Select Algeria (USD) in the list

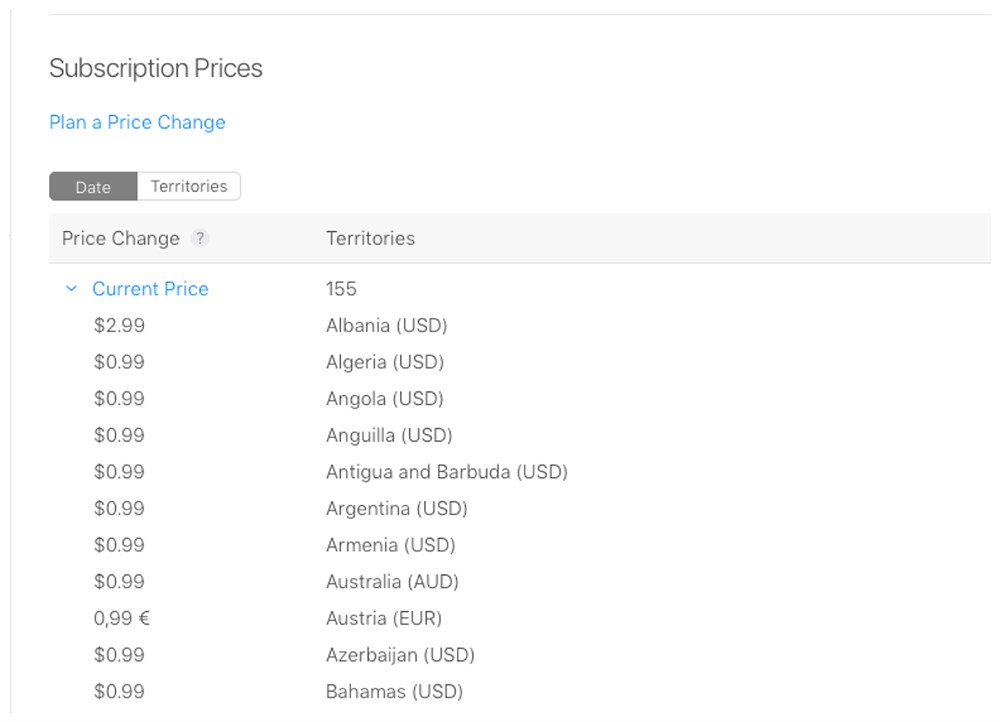click(384, 362)
